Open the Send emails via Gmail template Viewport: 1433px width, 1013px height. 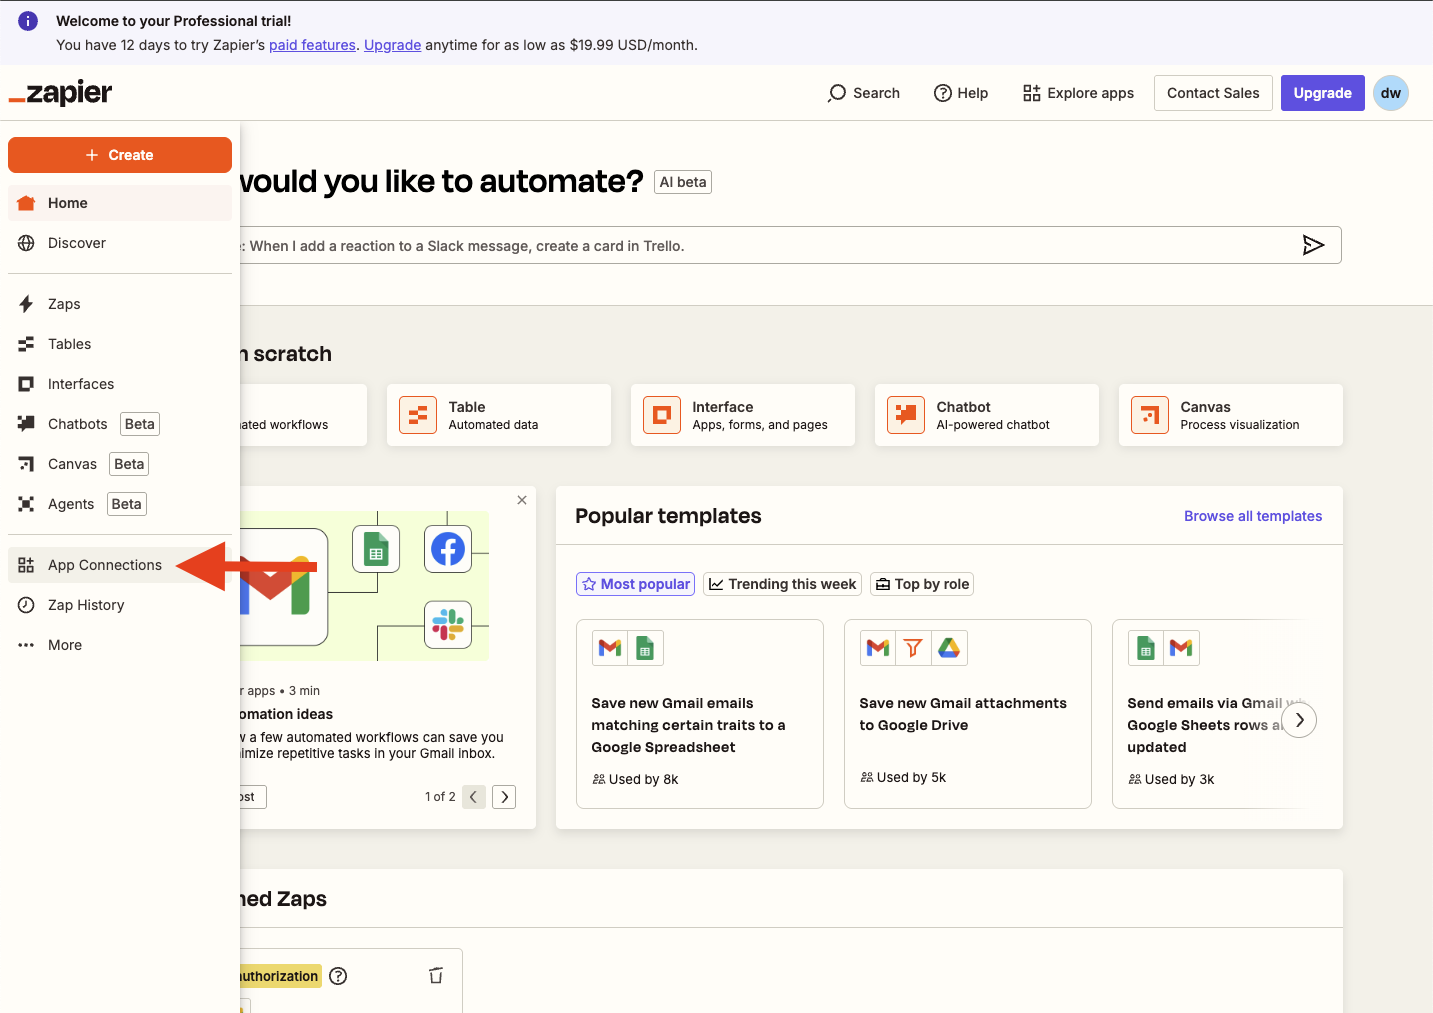point(1208,714)
